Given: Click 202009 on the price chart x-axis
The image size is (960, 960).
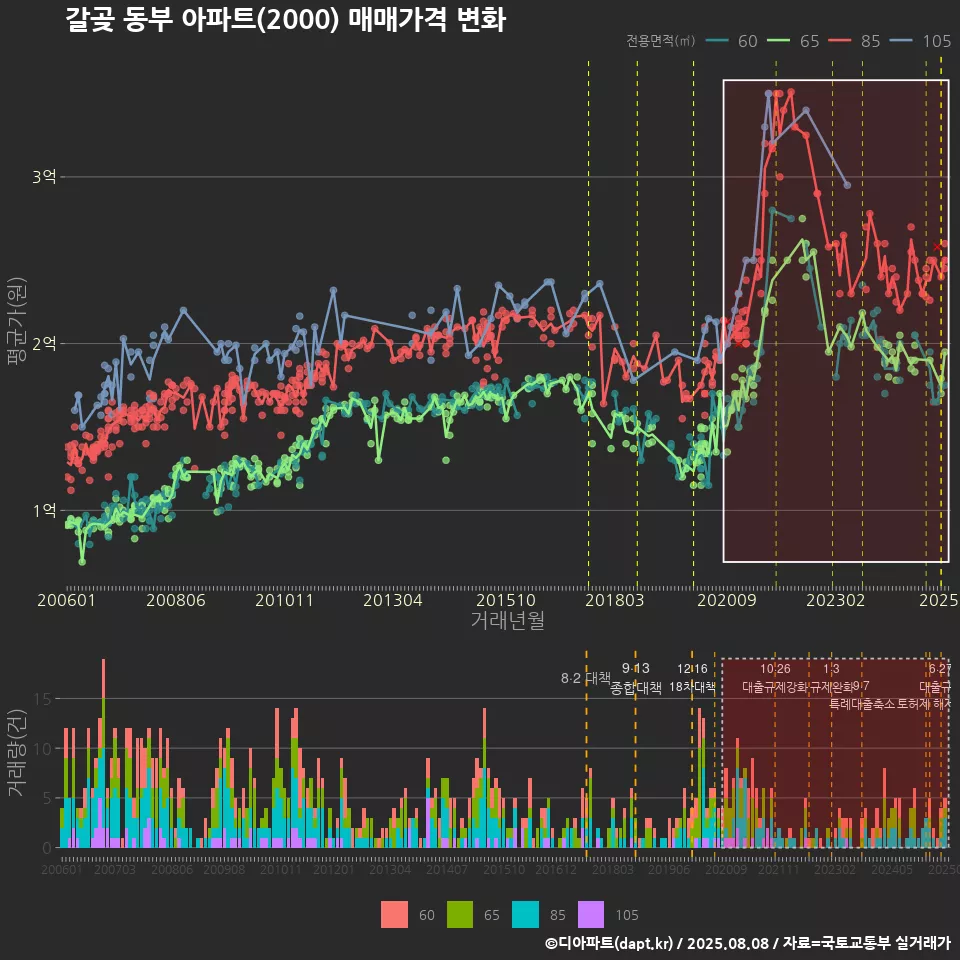Looking at the screenshot, I should tap(727, 600).
